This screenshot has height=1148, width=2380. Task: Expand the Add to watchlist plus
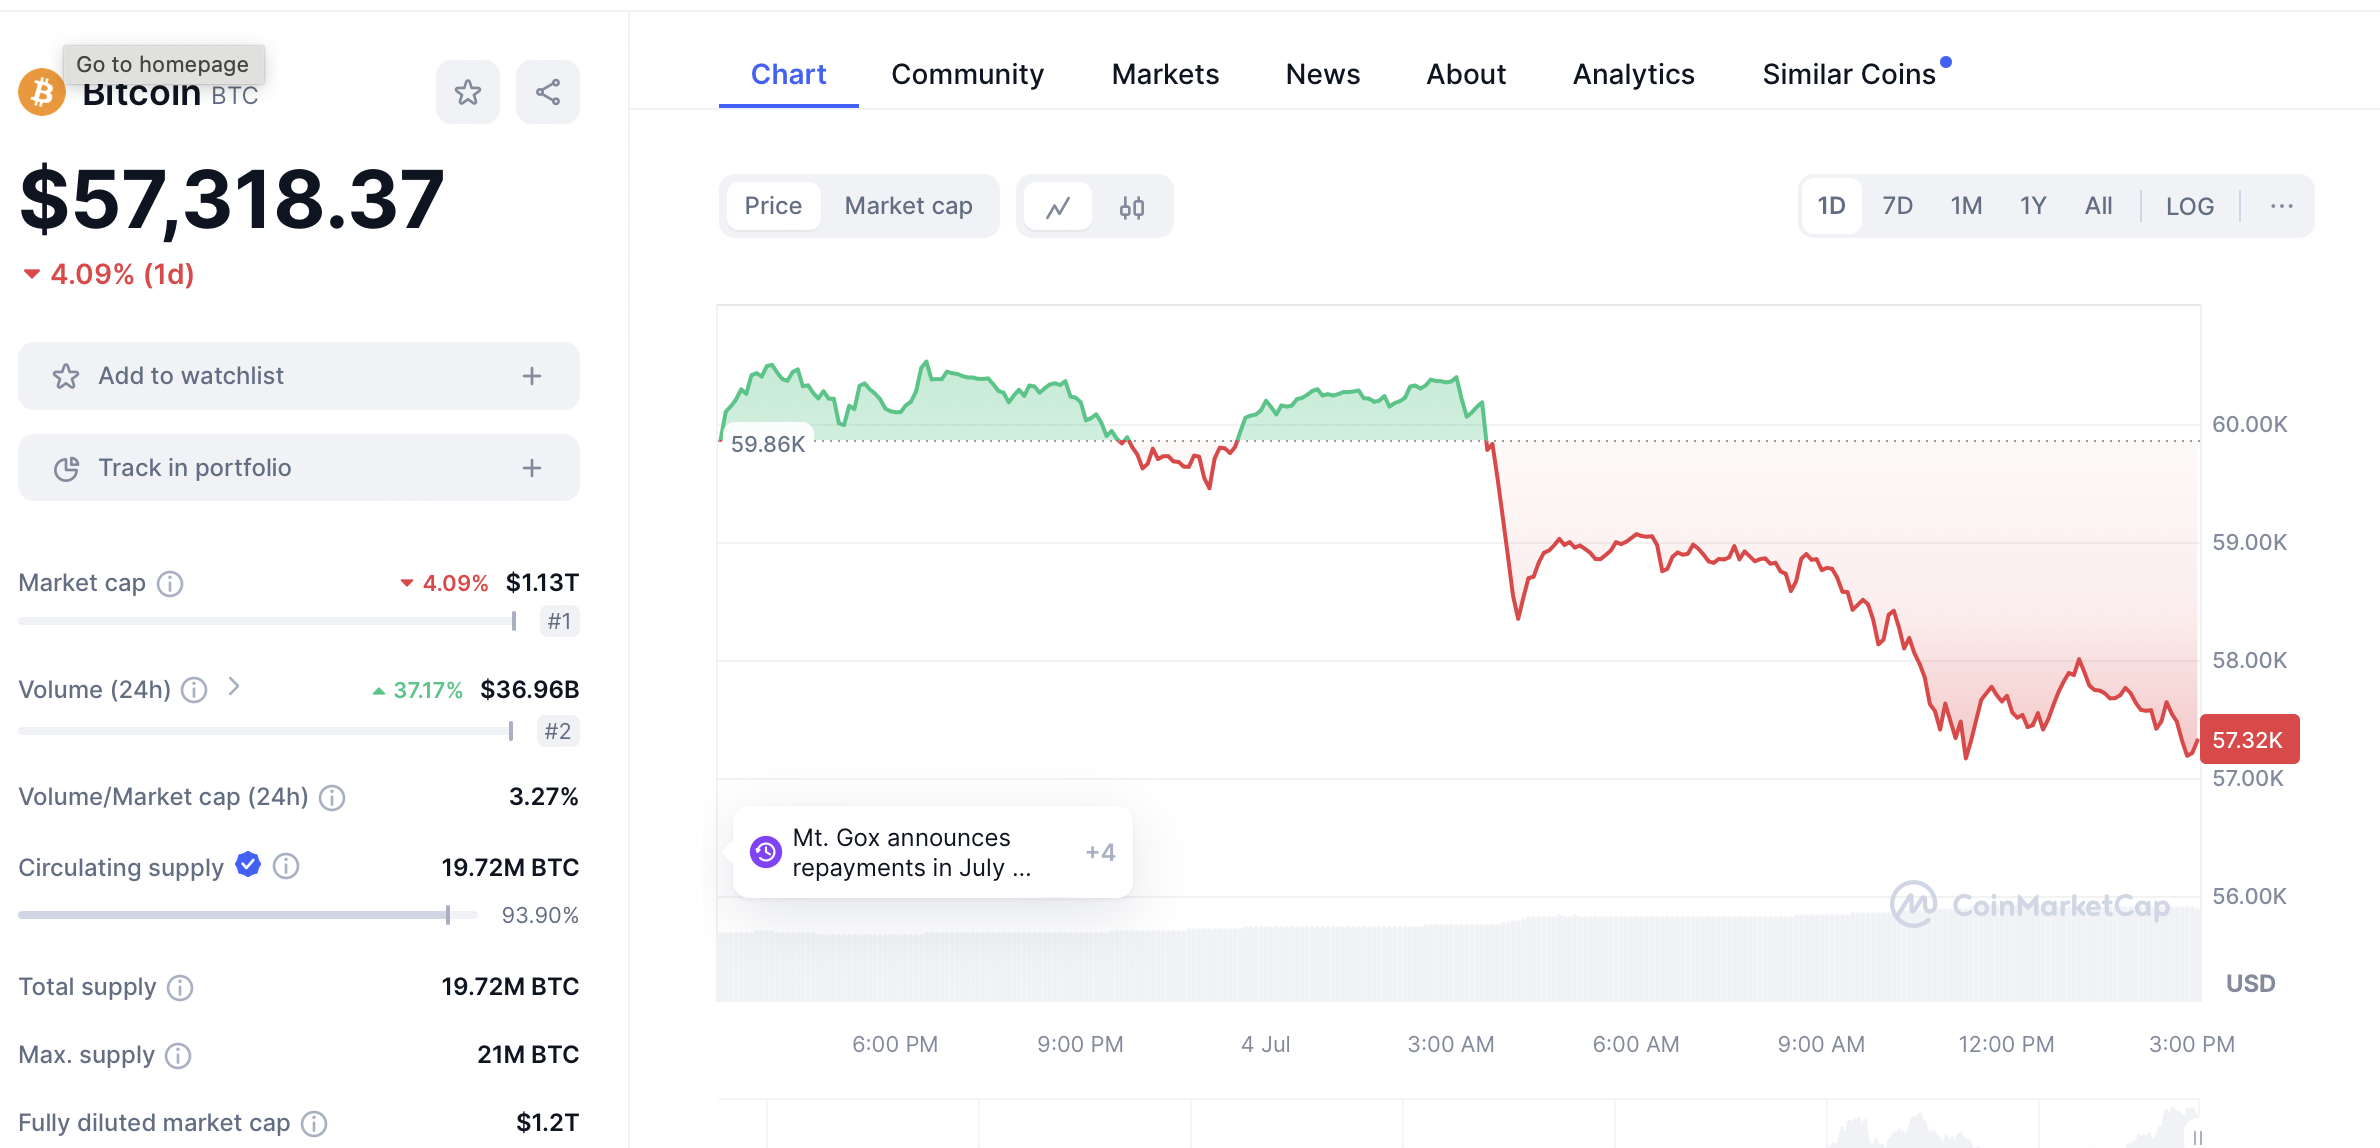[532, 376]
